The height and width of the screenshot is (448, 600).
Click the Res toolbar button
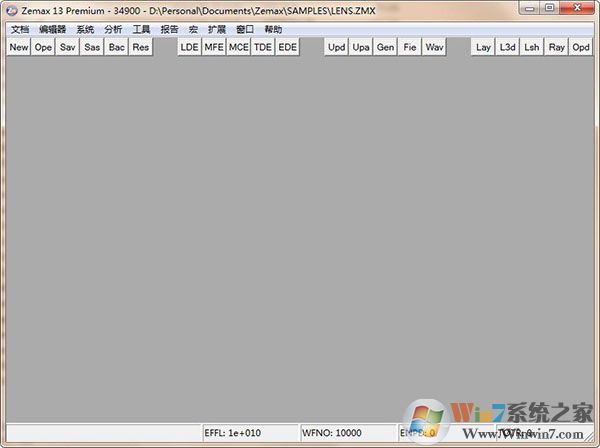(140, 47)
